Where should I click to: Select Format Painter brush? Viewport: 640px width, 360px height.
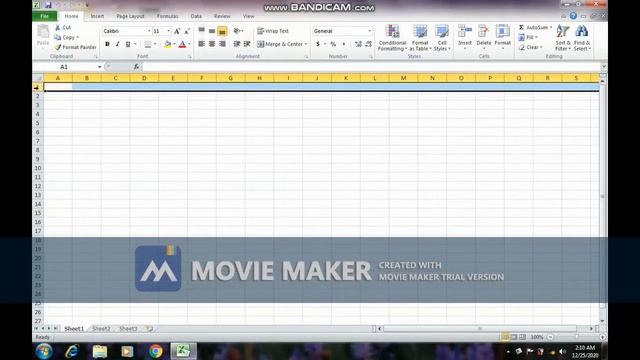point(58,47)
